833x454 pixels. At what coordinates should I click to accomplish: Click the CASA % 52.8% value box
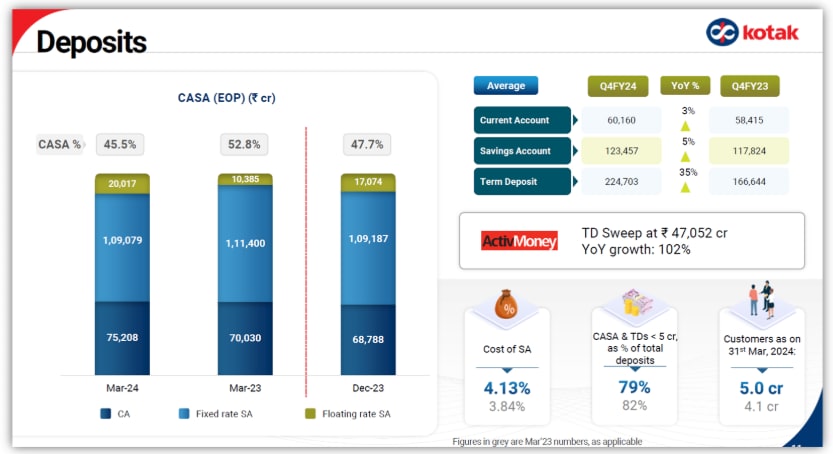pos(244,144)
